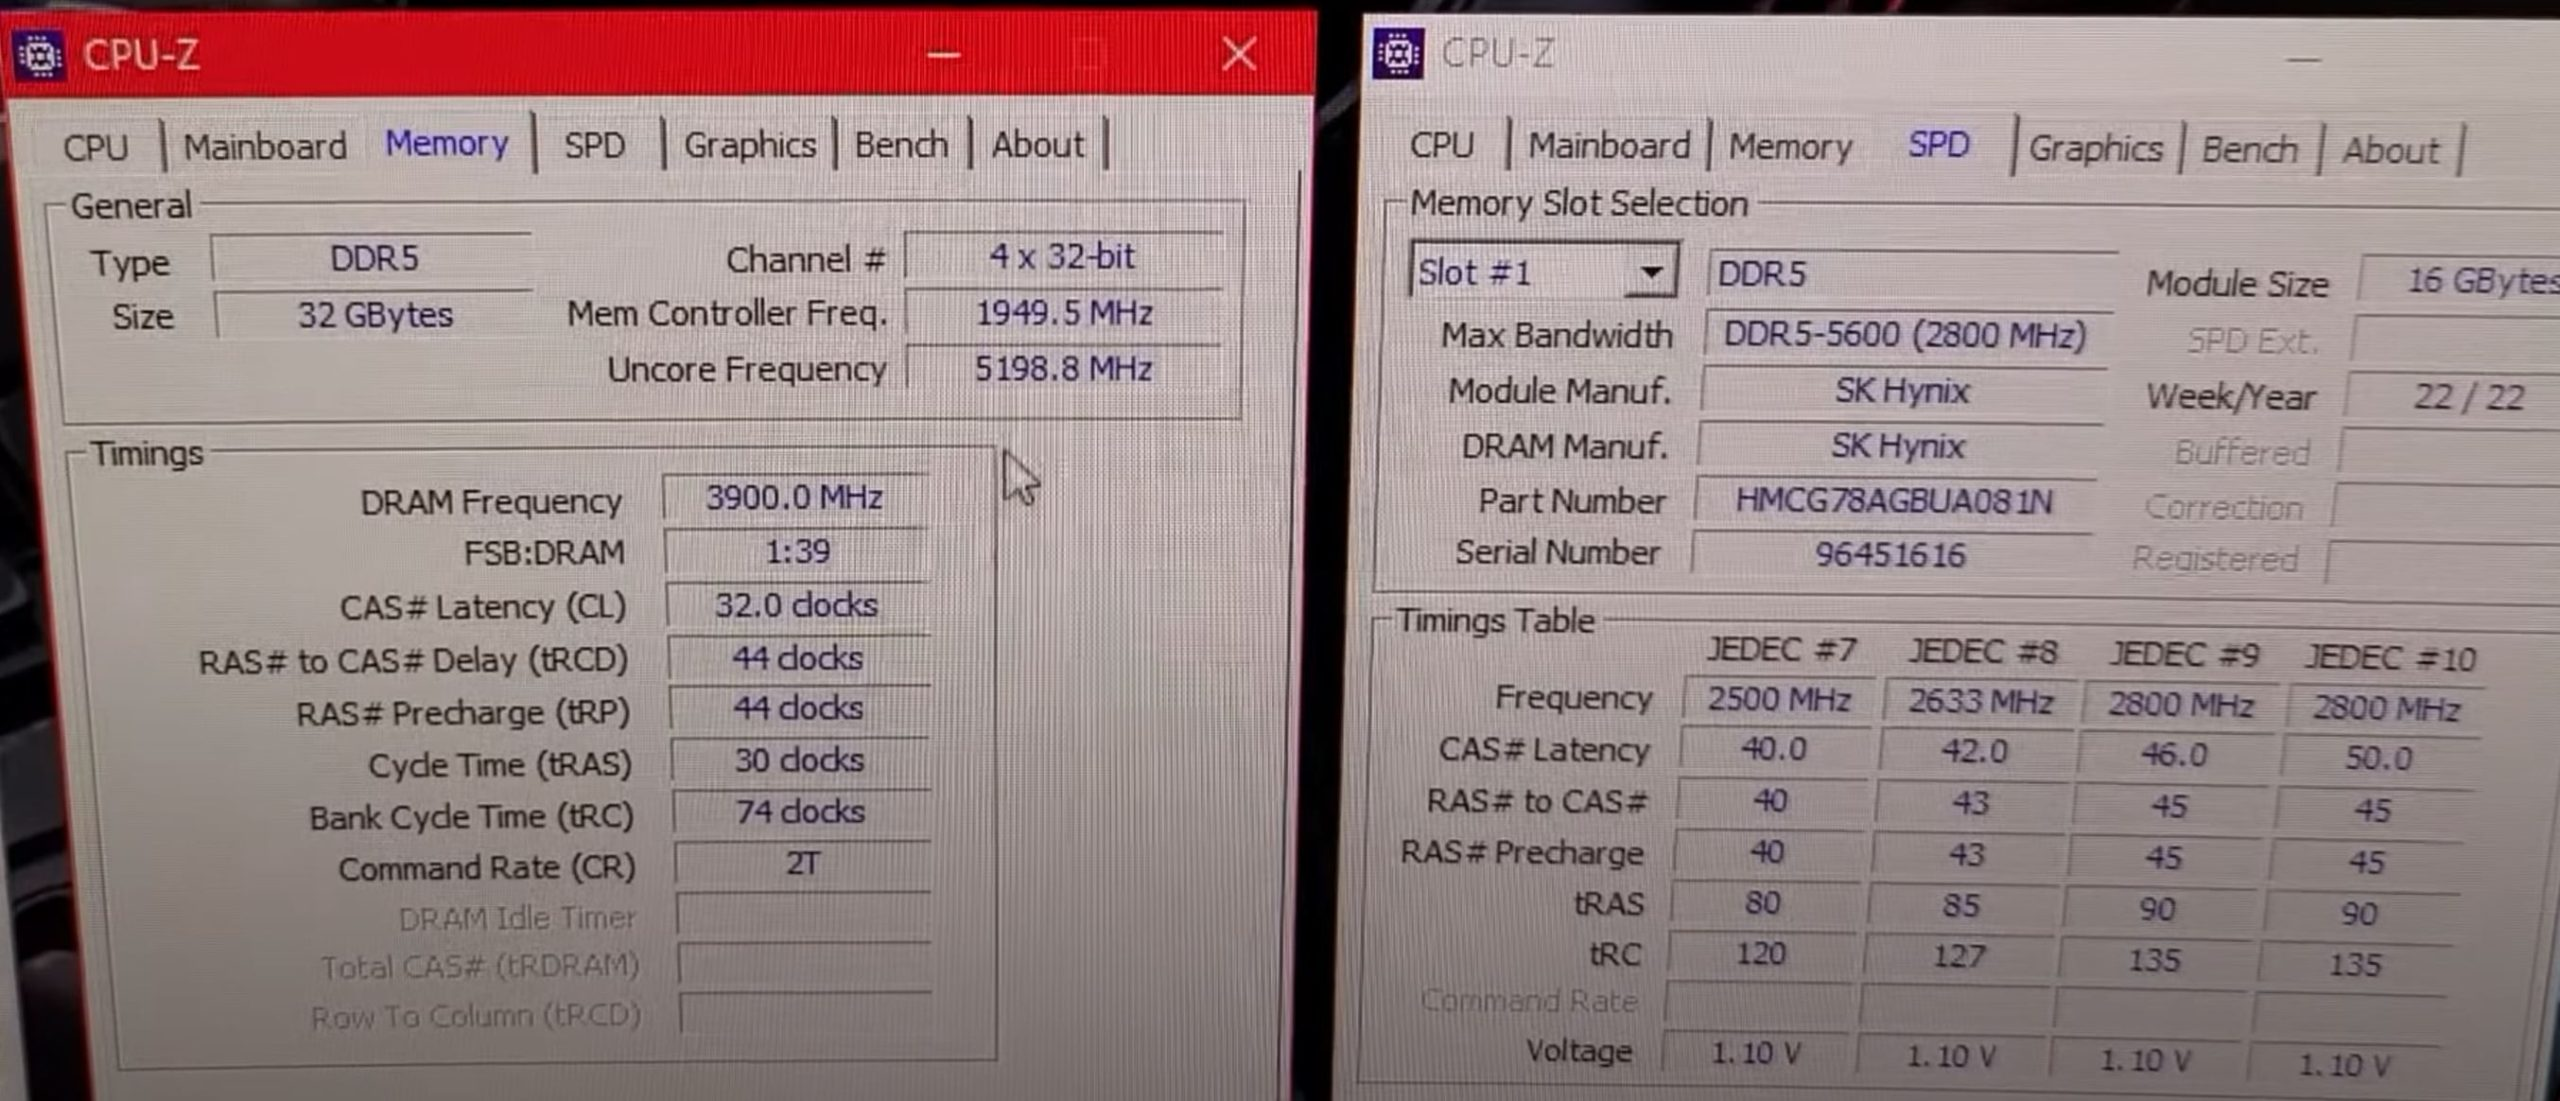
Task: Switch to the Mainboard tab in the right window
Action: (1609, 146)
